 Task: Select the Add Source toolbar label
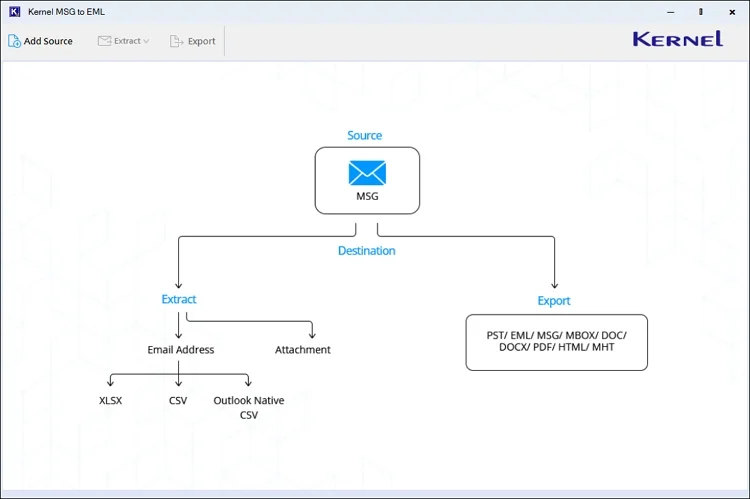click(x=48, y=42)
